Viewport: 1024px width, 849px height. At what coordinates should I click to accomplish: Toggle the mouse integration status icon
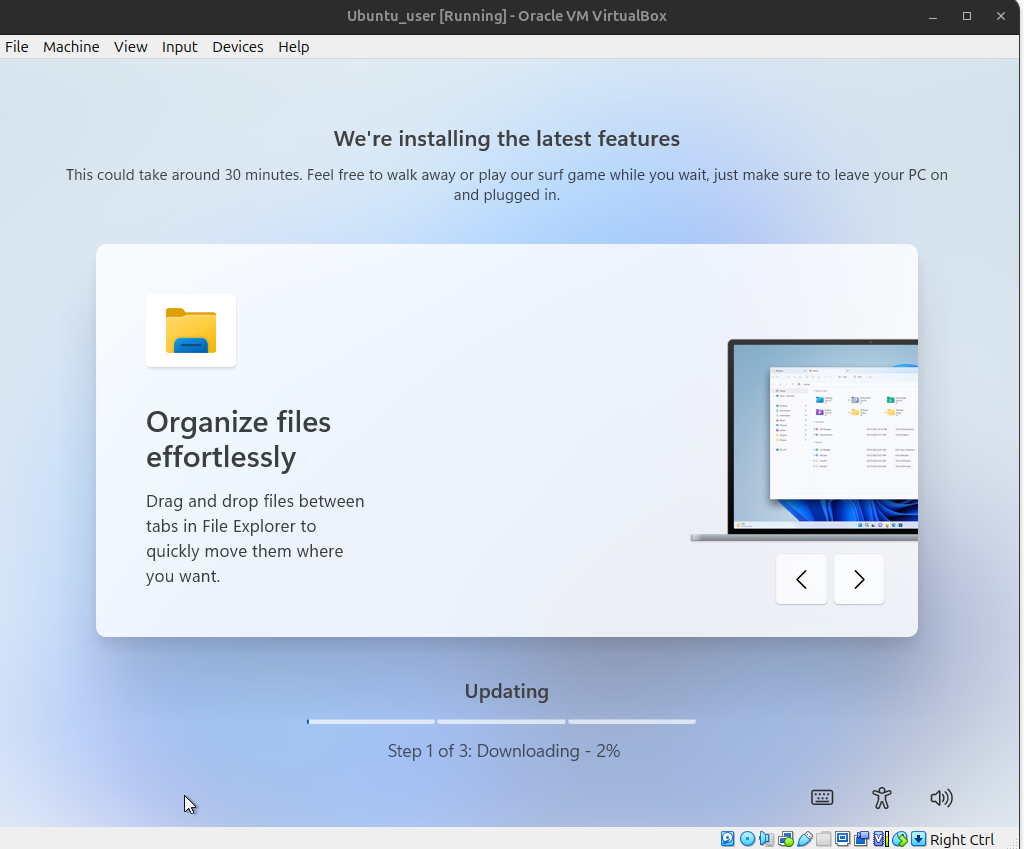pyautogui.click(x=900, y=839)
